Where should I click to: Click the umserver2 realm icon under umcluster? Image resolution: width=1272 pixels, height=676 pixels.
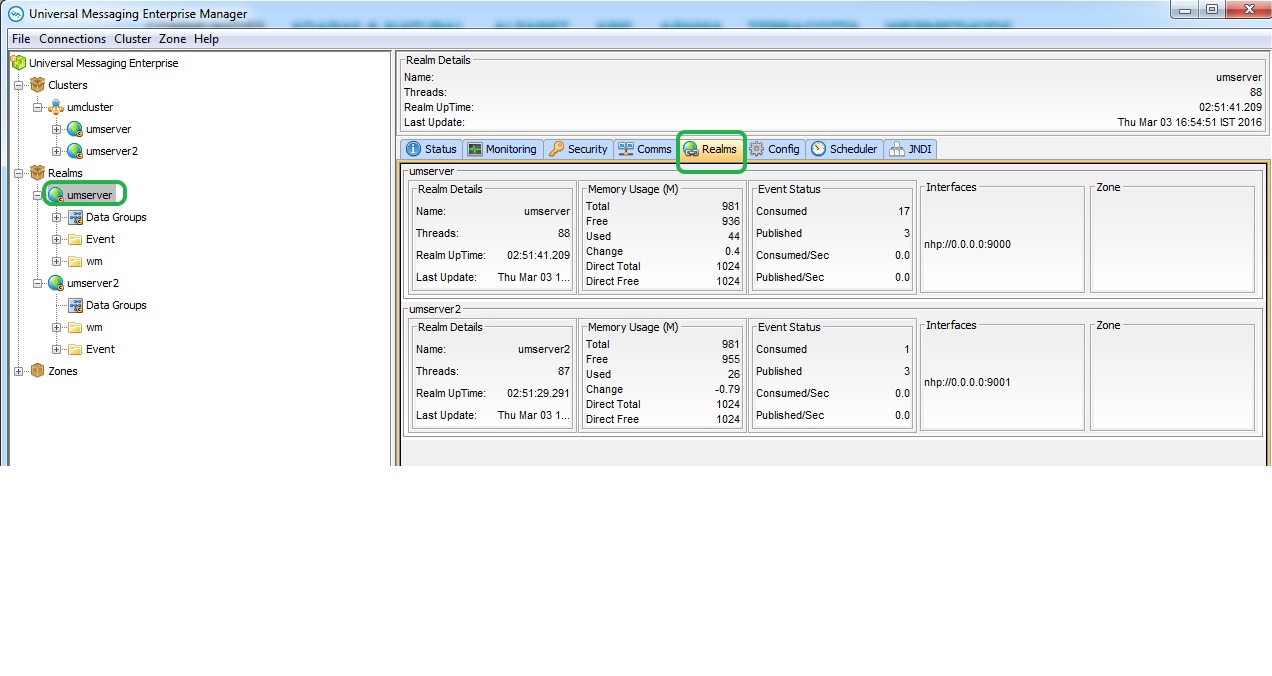point(75,151)
